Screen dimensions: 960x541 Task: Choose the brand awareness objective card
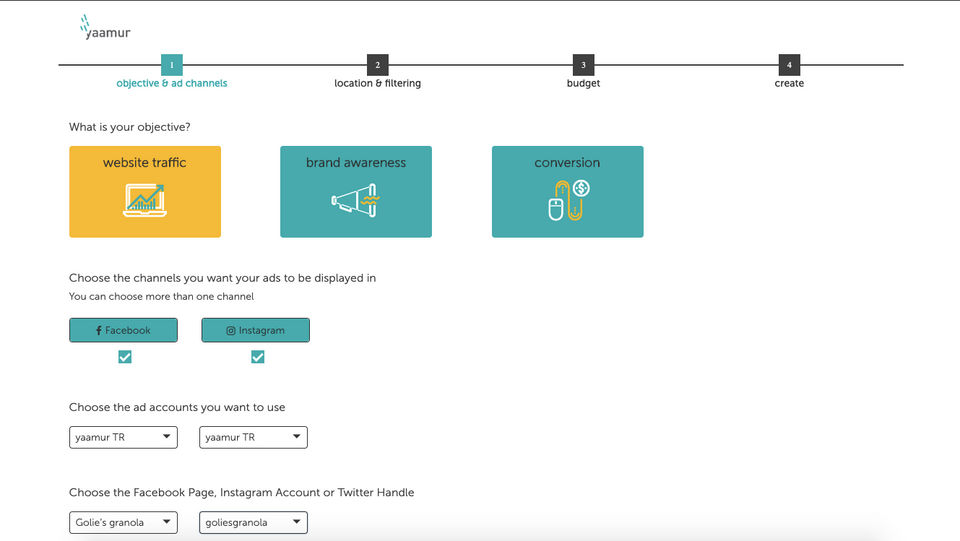[356, 192]
